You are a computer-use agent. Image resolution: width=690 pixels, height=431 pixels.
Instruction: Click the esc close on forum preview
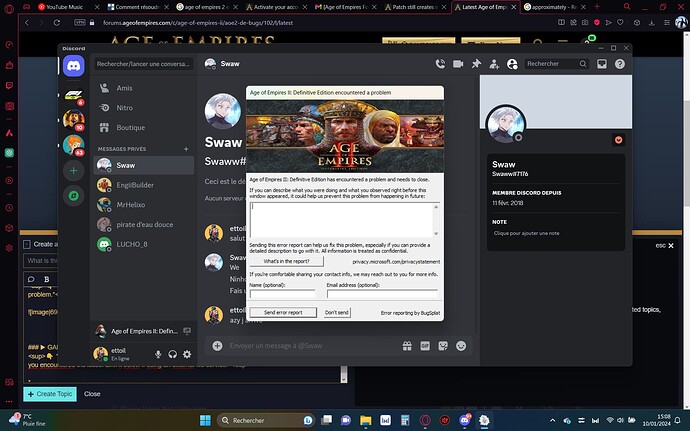[x=664, y=246]
